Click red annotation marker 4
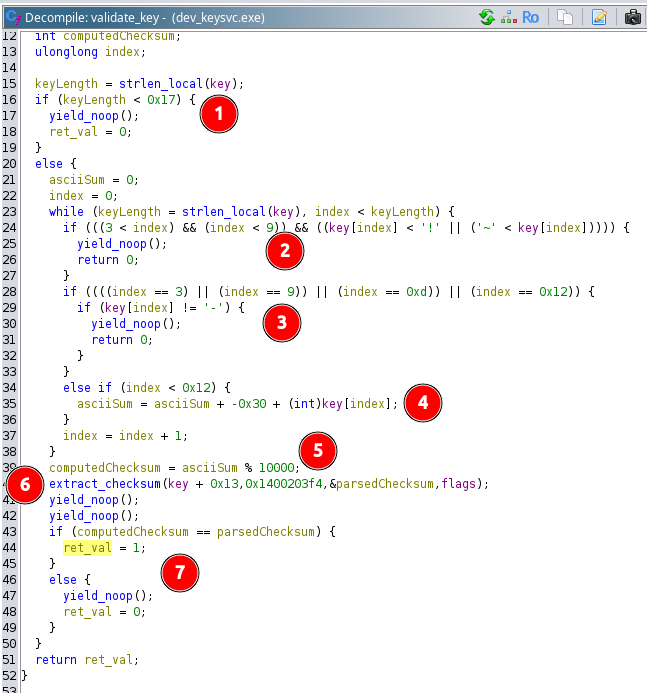 point(422,402)
